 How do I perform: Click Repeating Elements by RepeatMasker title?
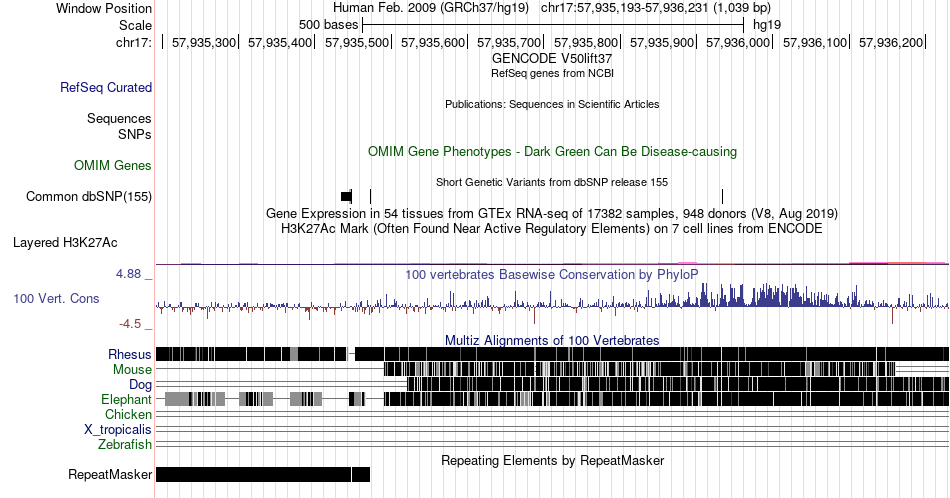click(x=552, y=460)
